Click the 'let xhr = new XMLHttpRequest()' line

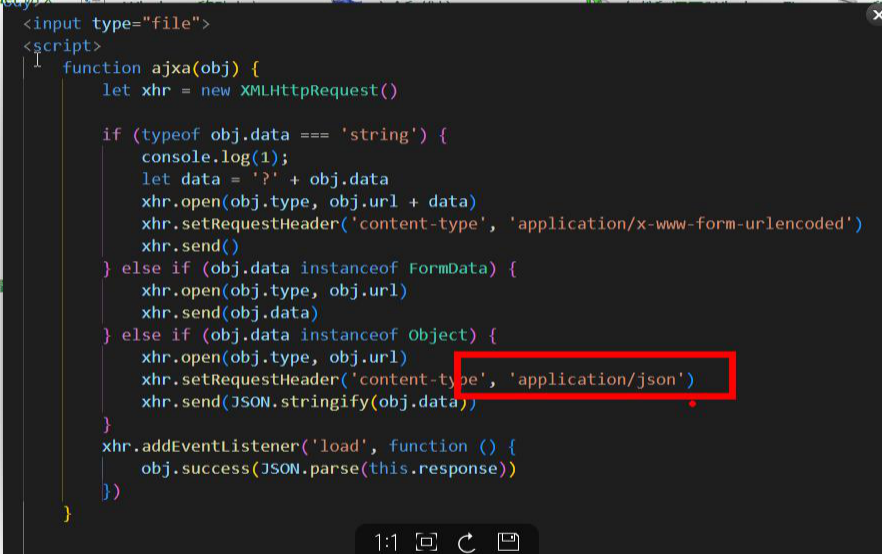[x=250, y=91]
